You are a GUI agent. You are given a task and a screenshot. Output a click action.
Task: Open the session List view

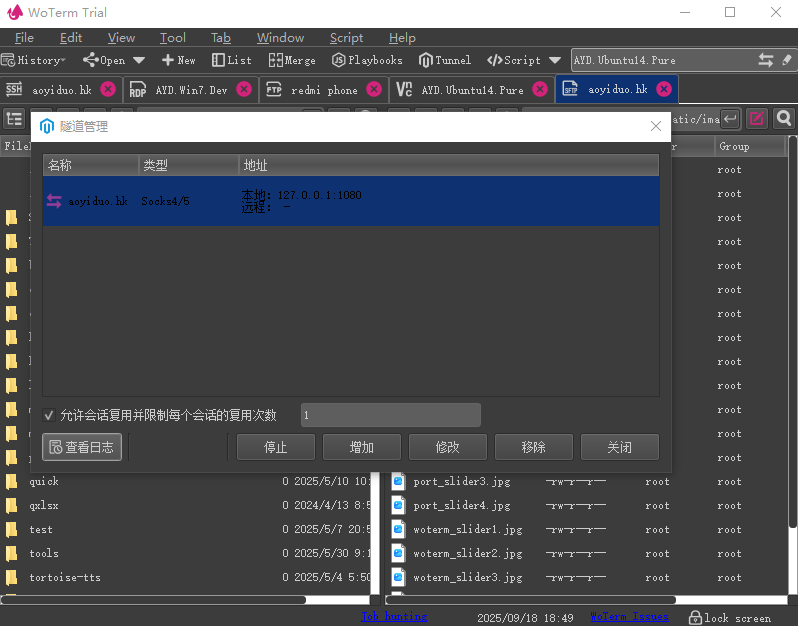232,60
